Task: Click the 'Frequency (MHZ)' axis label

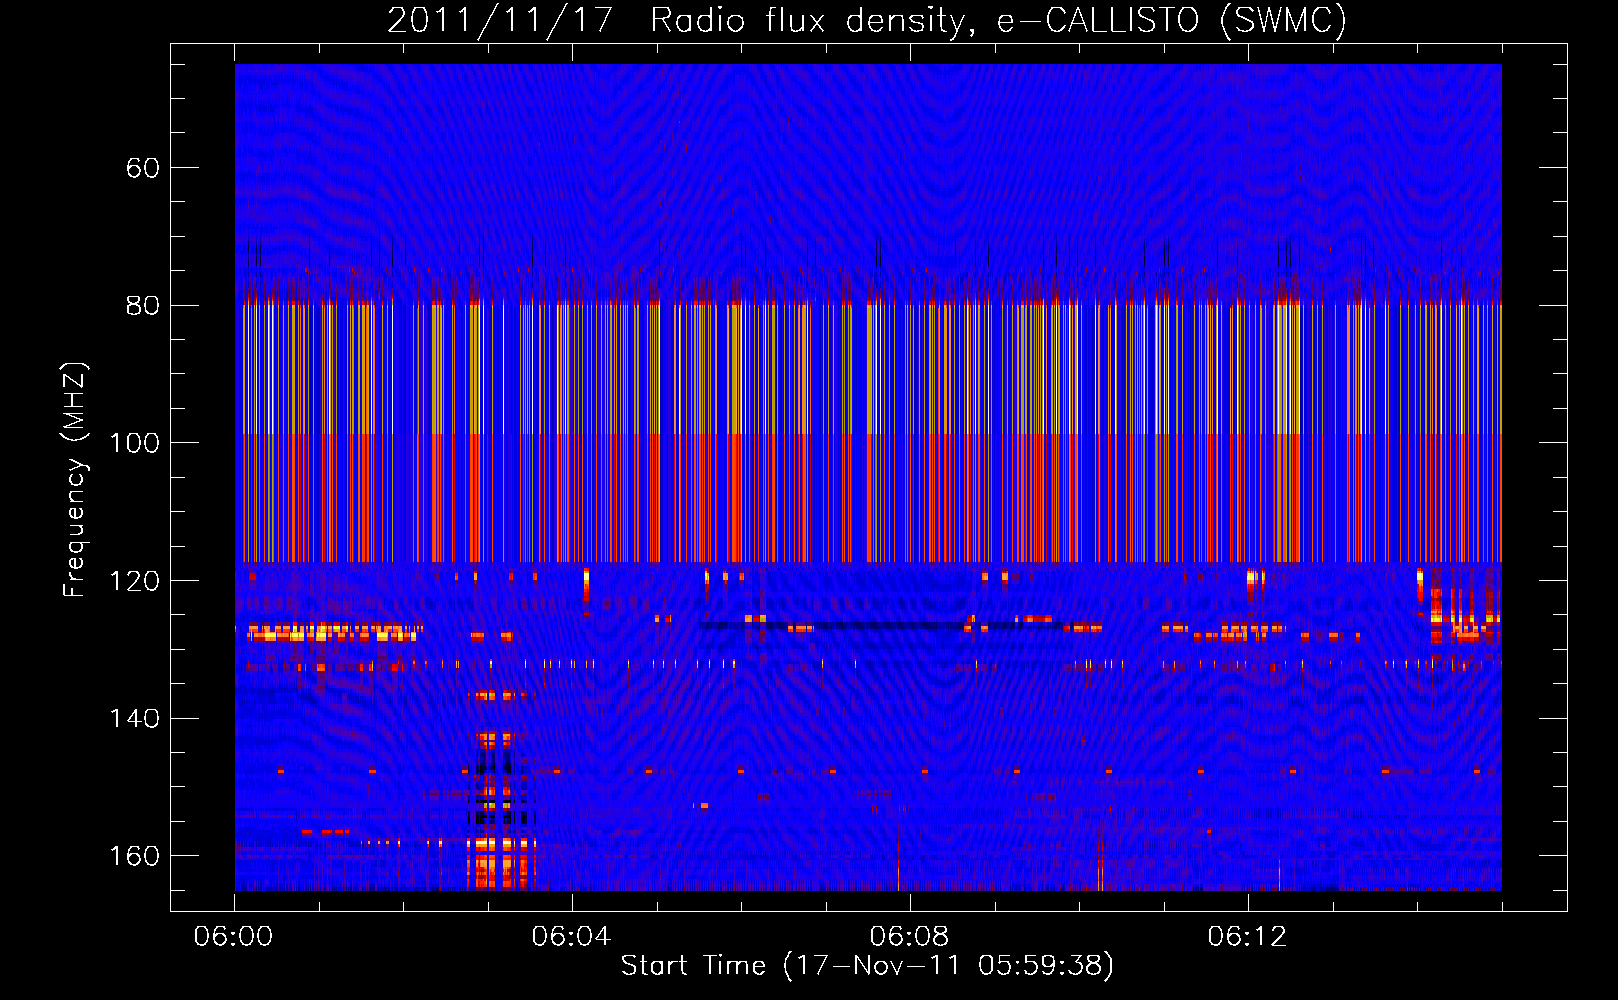Action: [x=75, y=479]
